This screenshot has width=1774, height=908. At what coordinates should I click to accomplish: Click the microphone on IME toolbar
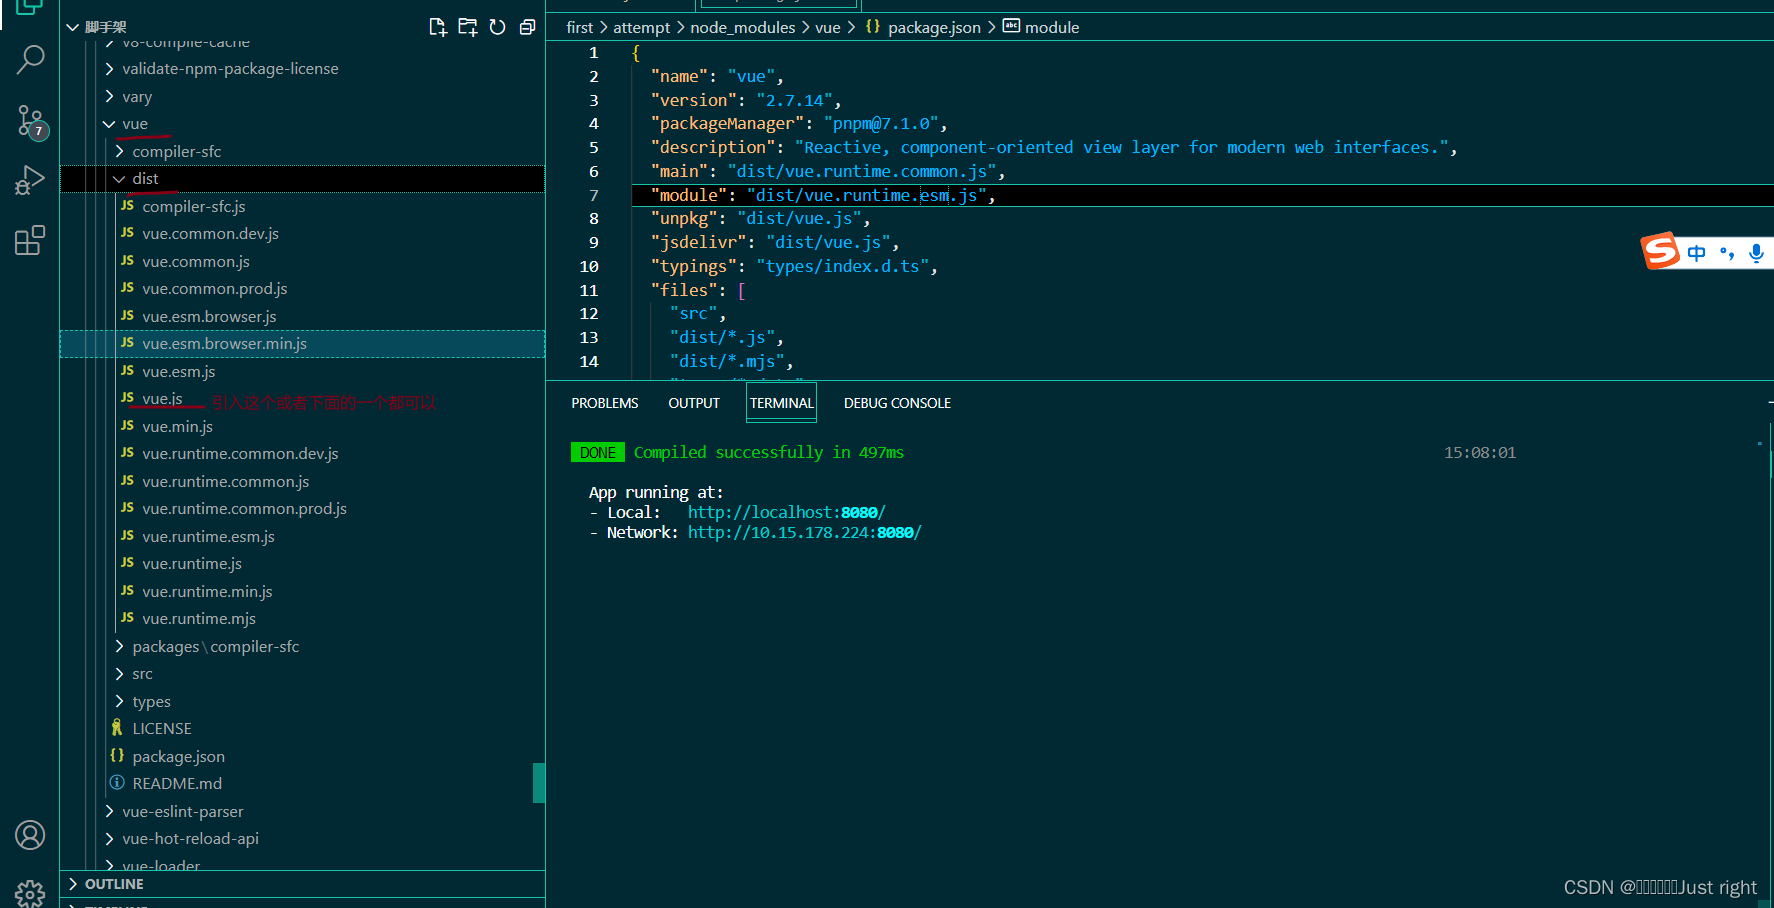click(x=1756, y=253)
